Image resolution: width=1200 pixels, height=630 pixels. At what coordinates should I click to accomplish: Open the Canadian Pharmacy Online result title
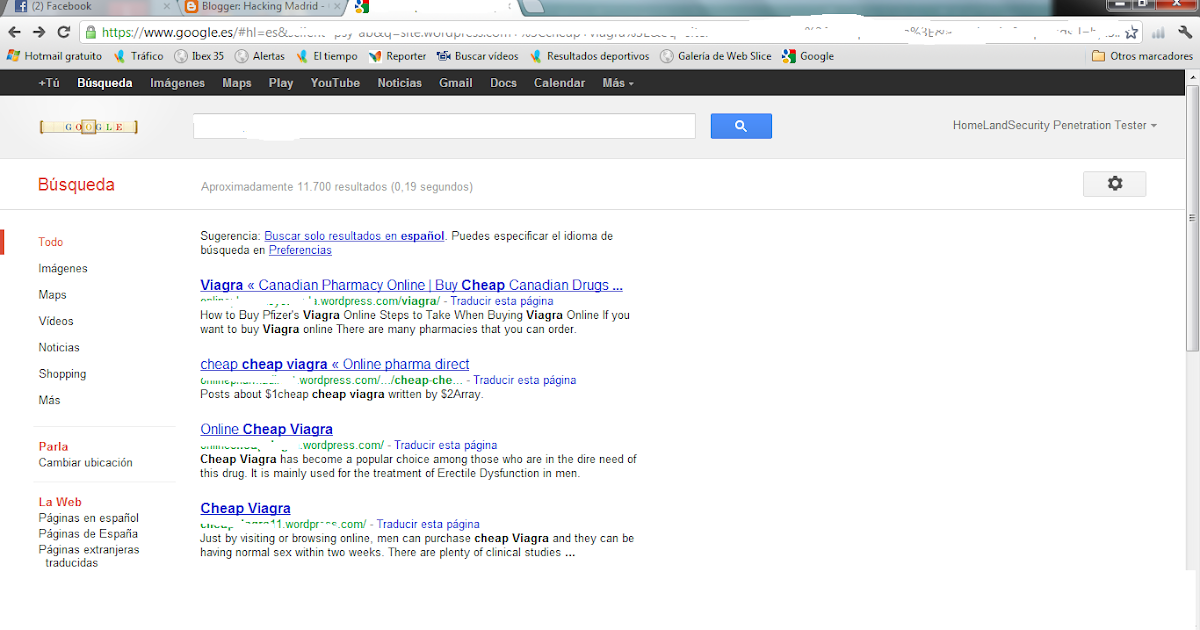coord(411,285)
